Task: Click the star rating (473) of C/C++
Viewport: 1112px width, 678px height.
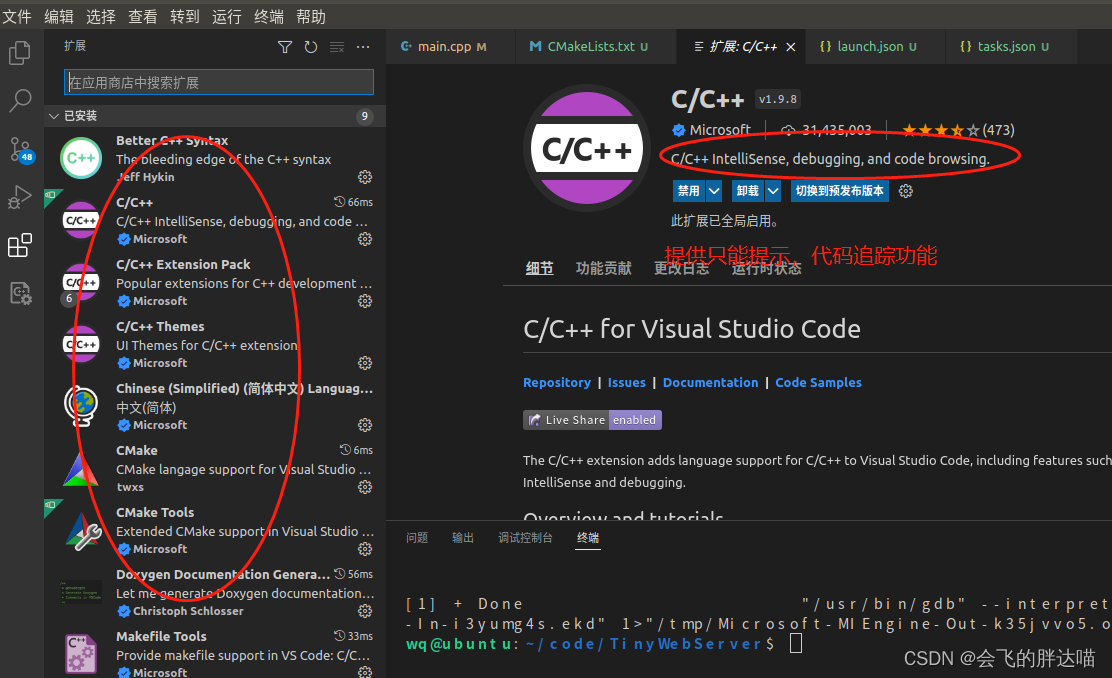Action: (x=958, y=130)
